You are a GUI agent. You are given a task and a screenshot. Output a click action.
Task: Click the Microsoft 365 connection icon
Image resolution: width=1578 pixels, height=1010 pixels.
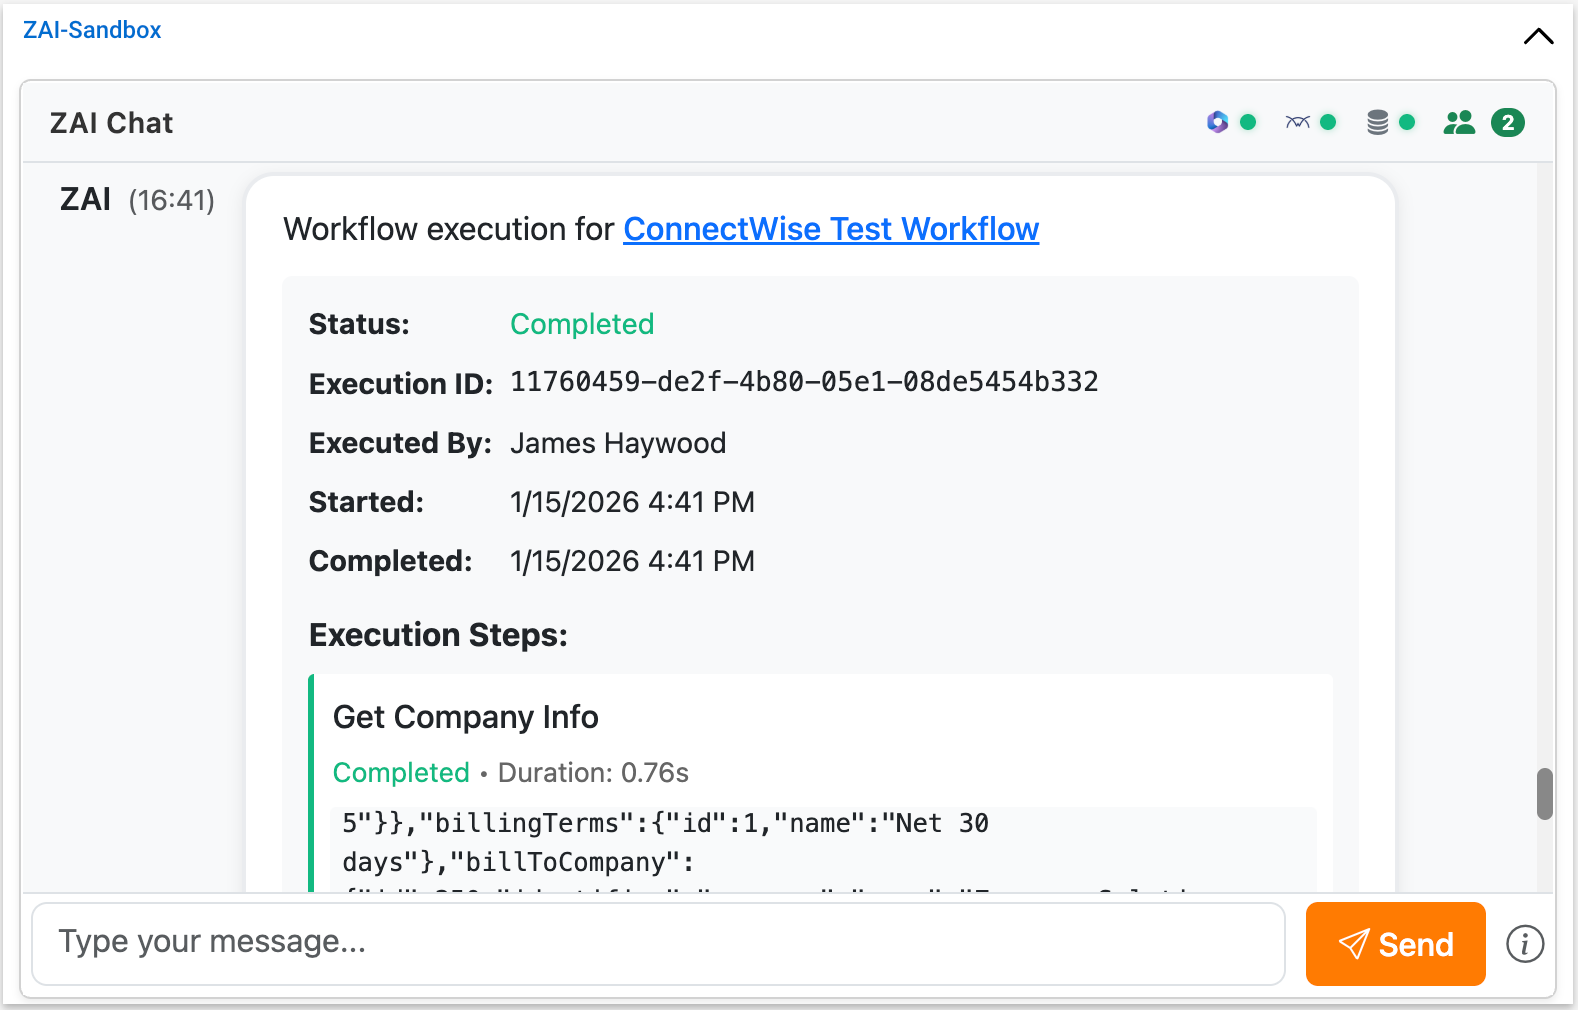1217,122
